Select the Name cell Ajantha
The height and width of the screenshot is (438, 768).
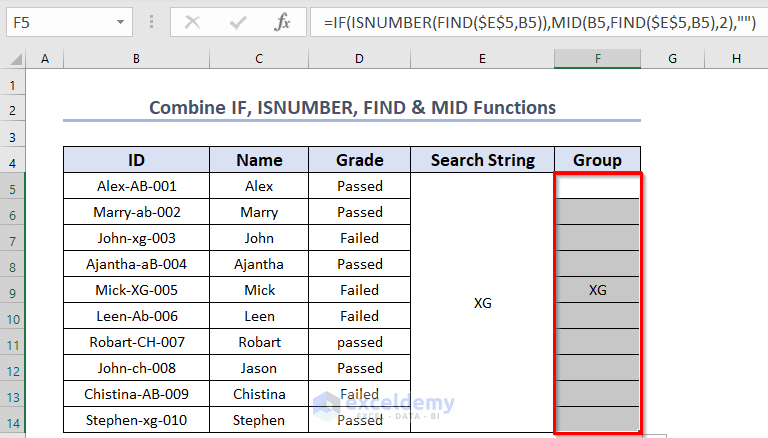(x=259, y=264)
